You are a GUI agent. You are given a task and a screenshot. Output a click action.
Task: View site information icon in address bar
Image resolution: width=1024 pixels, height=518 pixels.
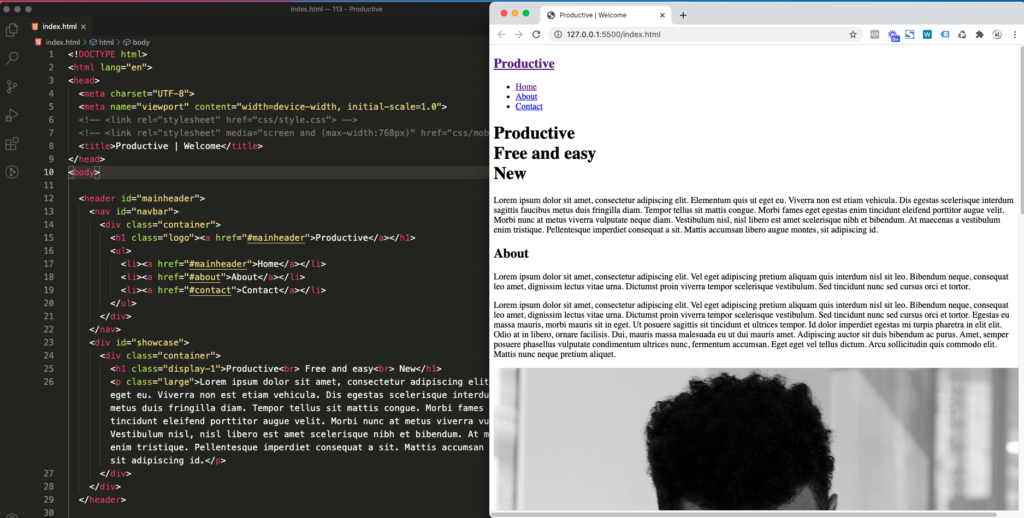[x=558, y=35]
